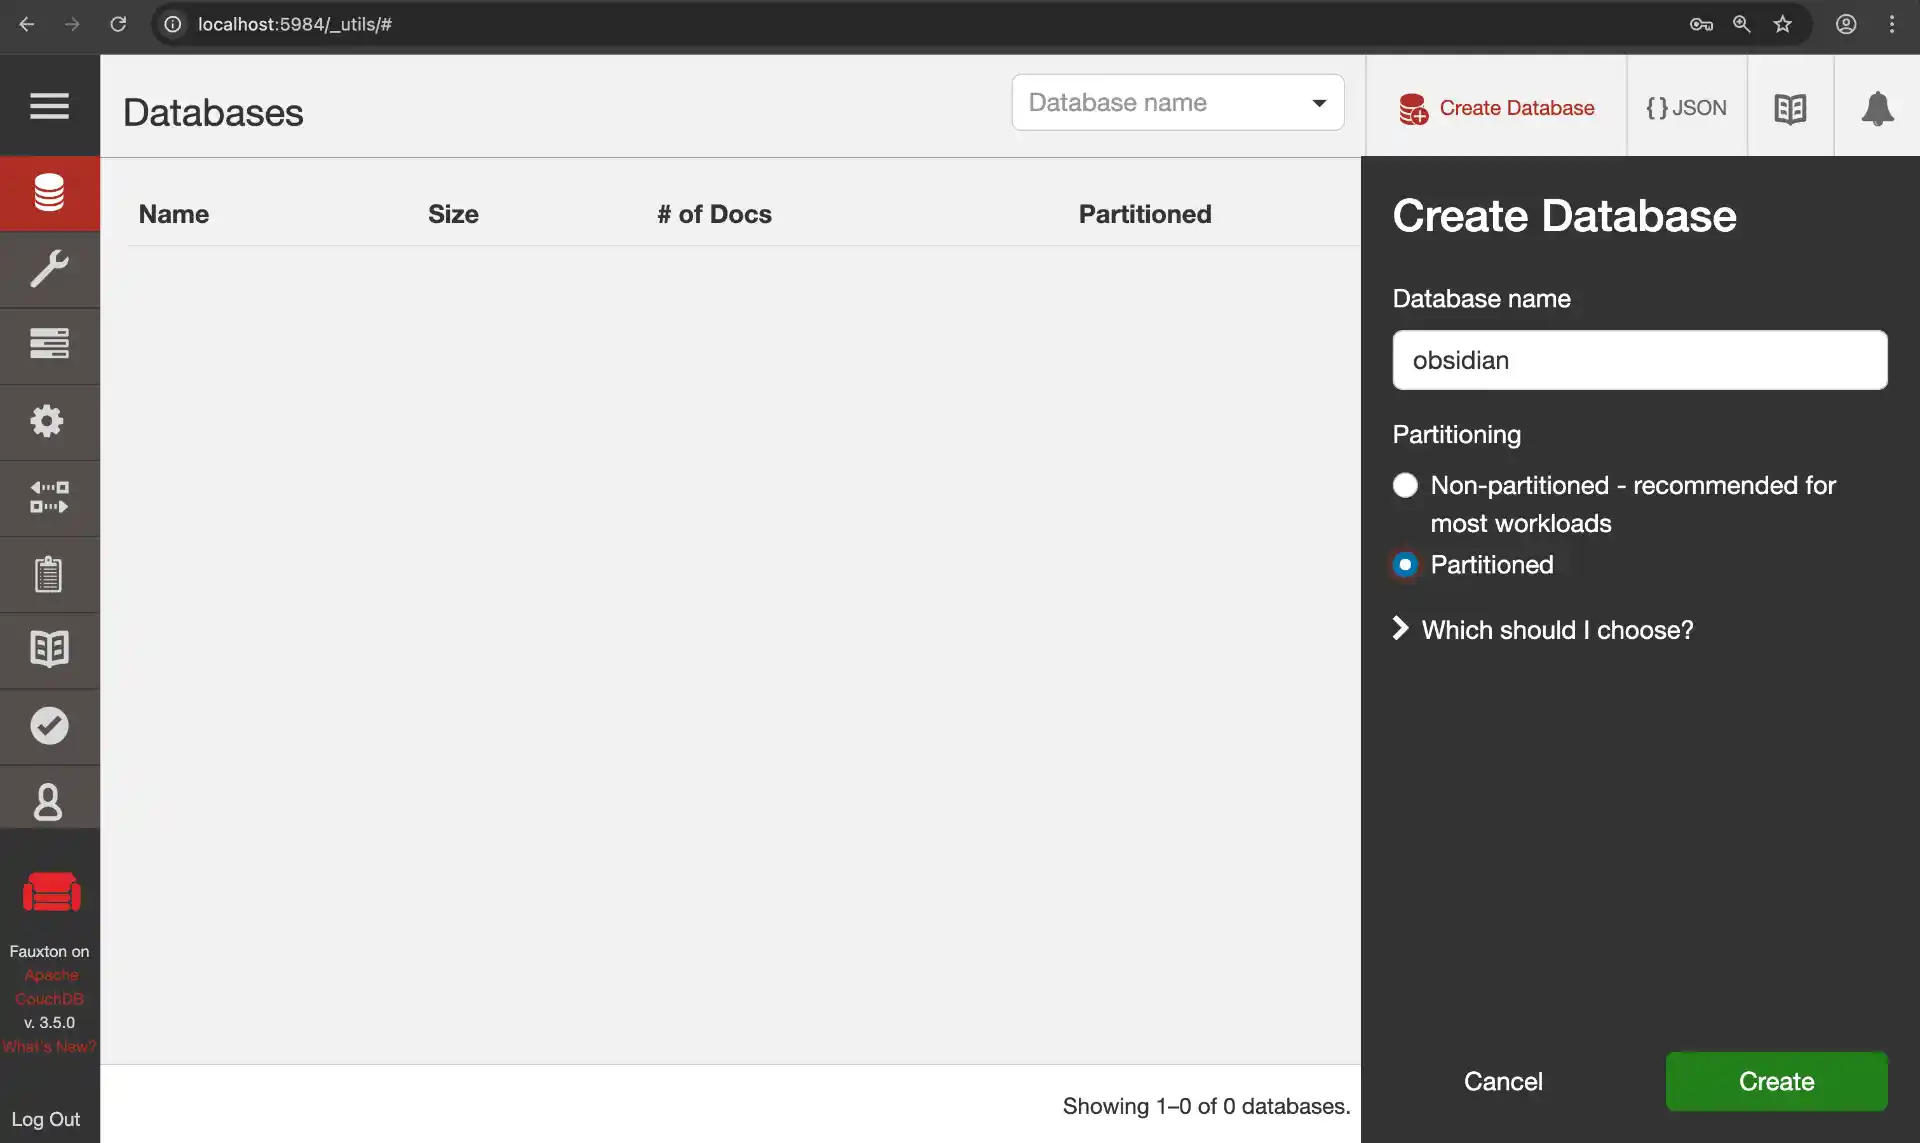Open the Configuration gear icon
The width and height of the screenshot is (1920, 1143).
click(x=49, y=421)
